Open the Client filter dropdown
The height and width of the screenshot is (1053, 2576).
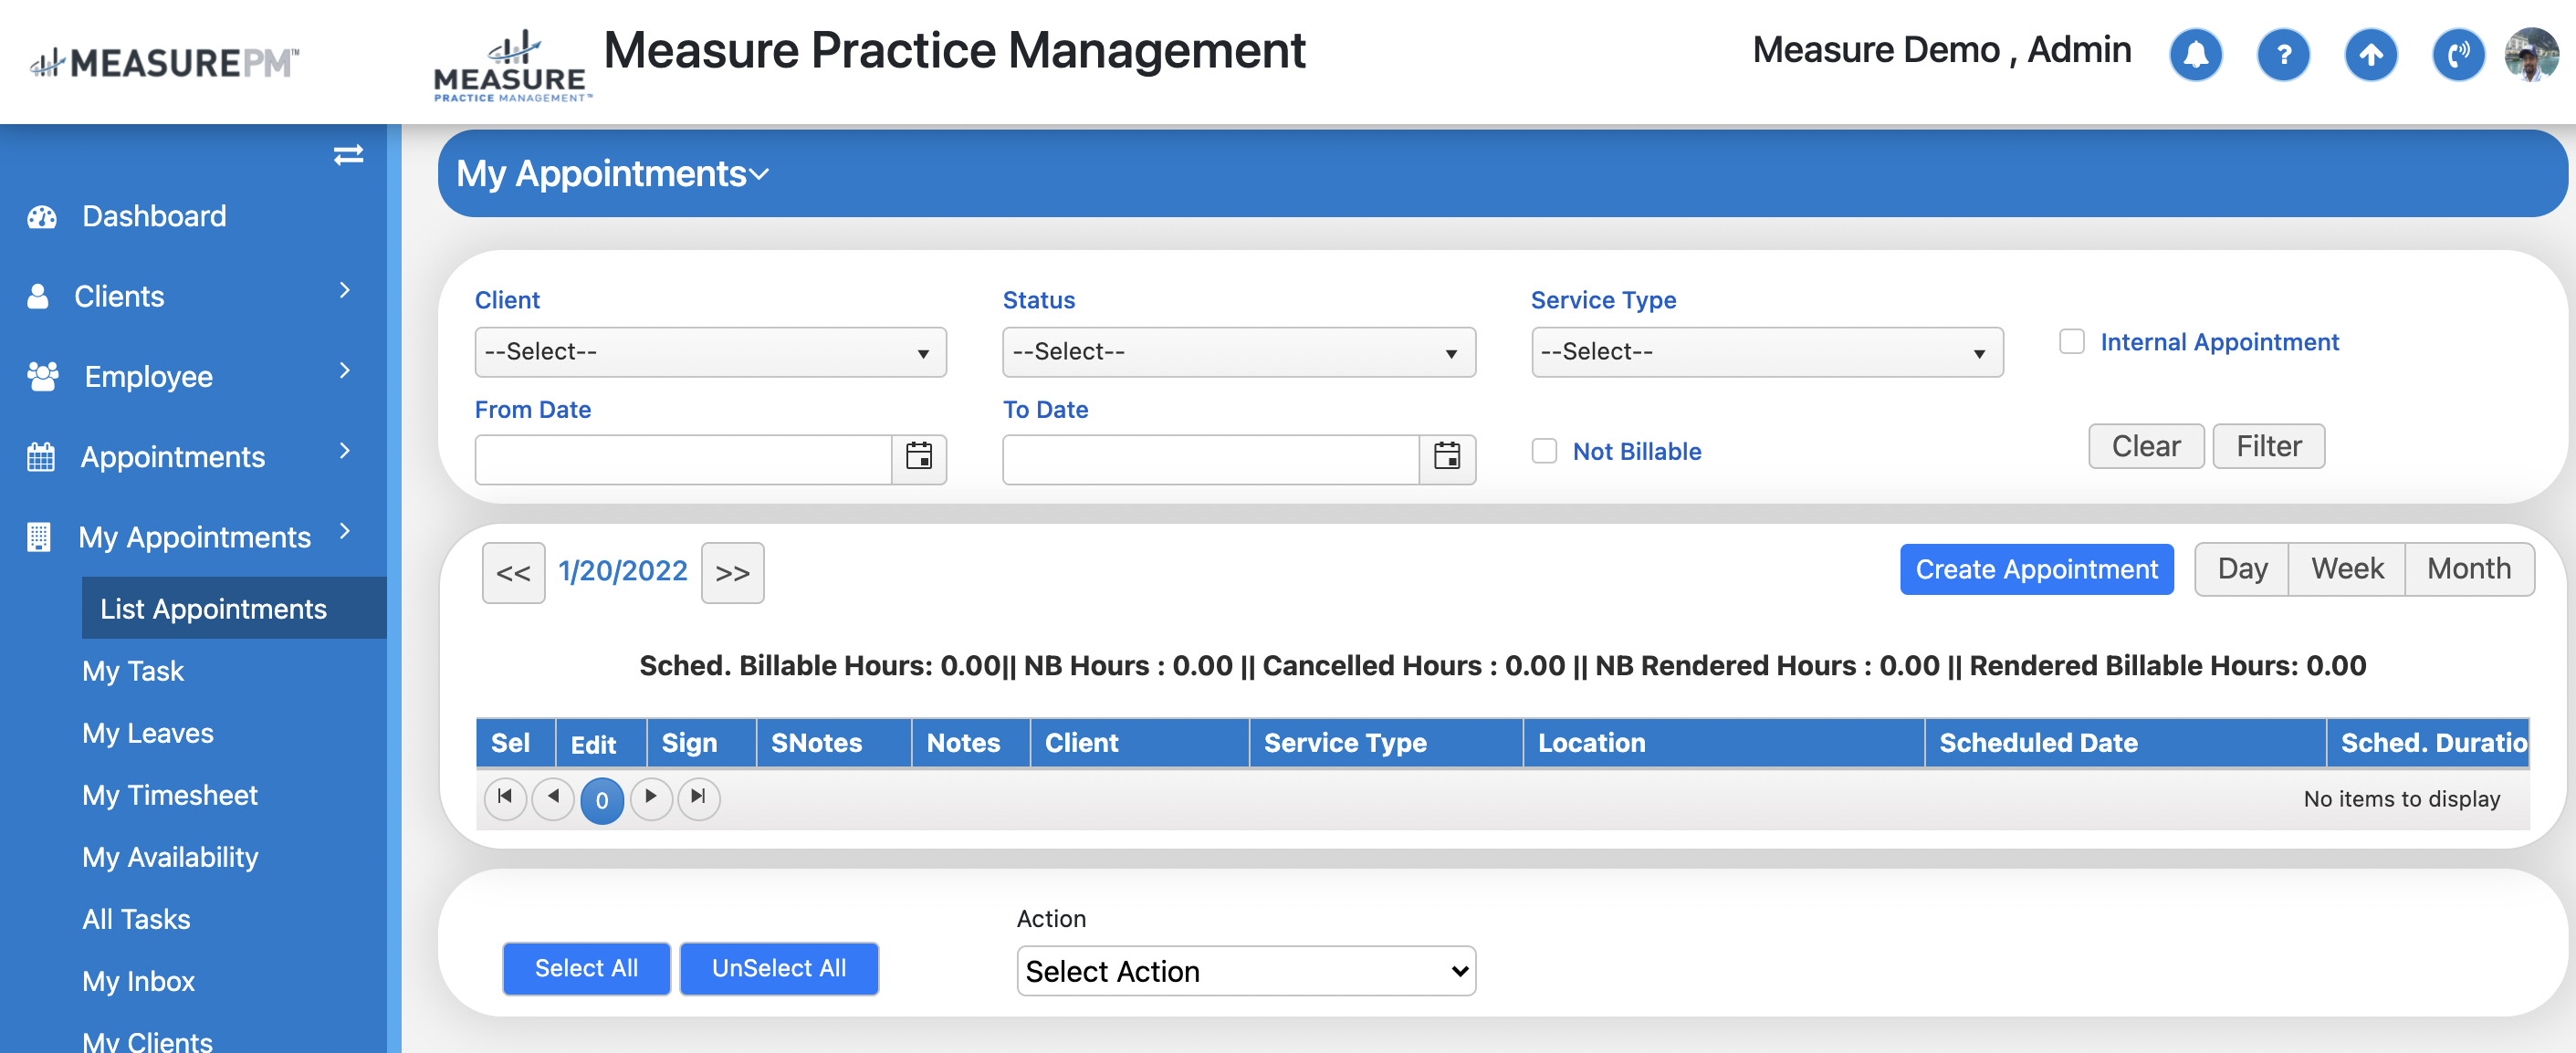click(x=710, y=352)
